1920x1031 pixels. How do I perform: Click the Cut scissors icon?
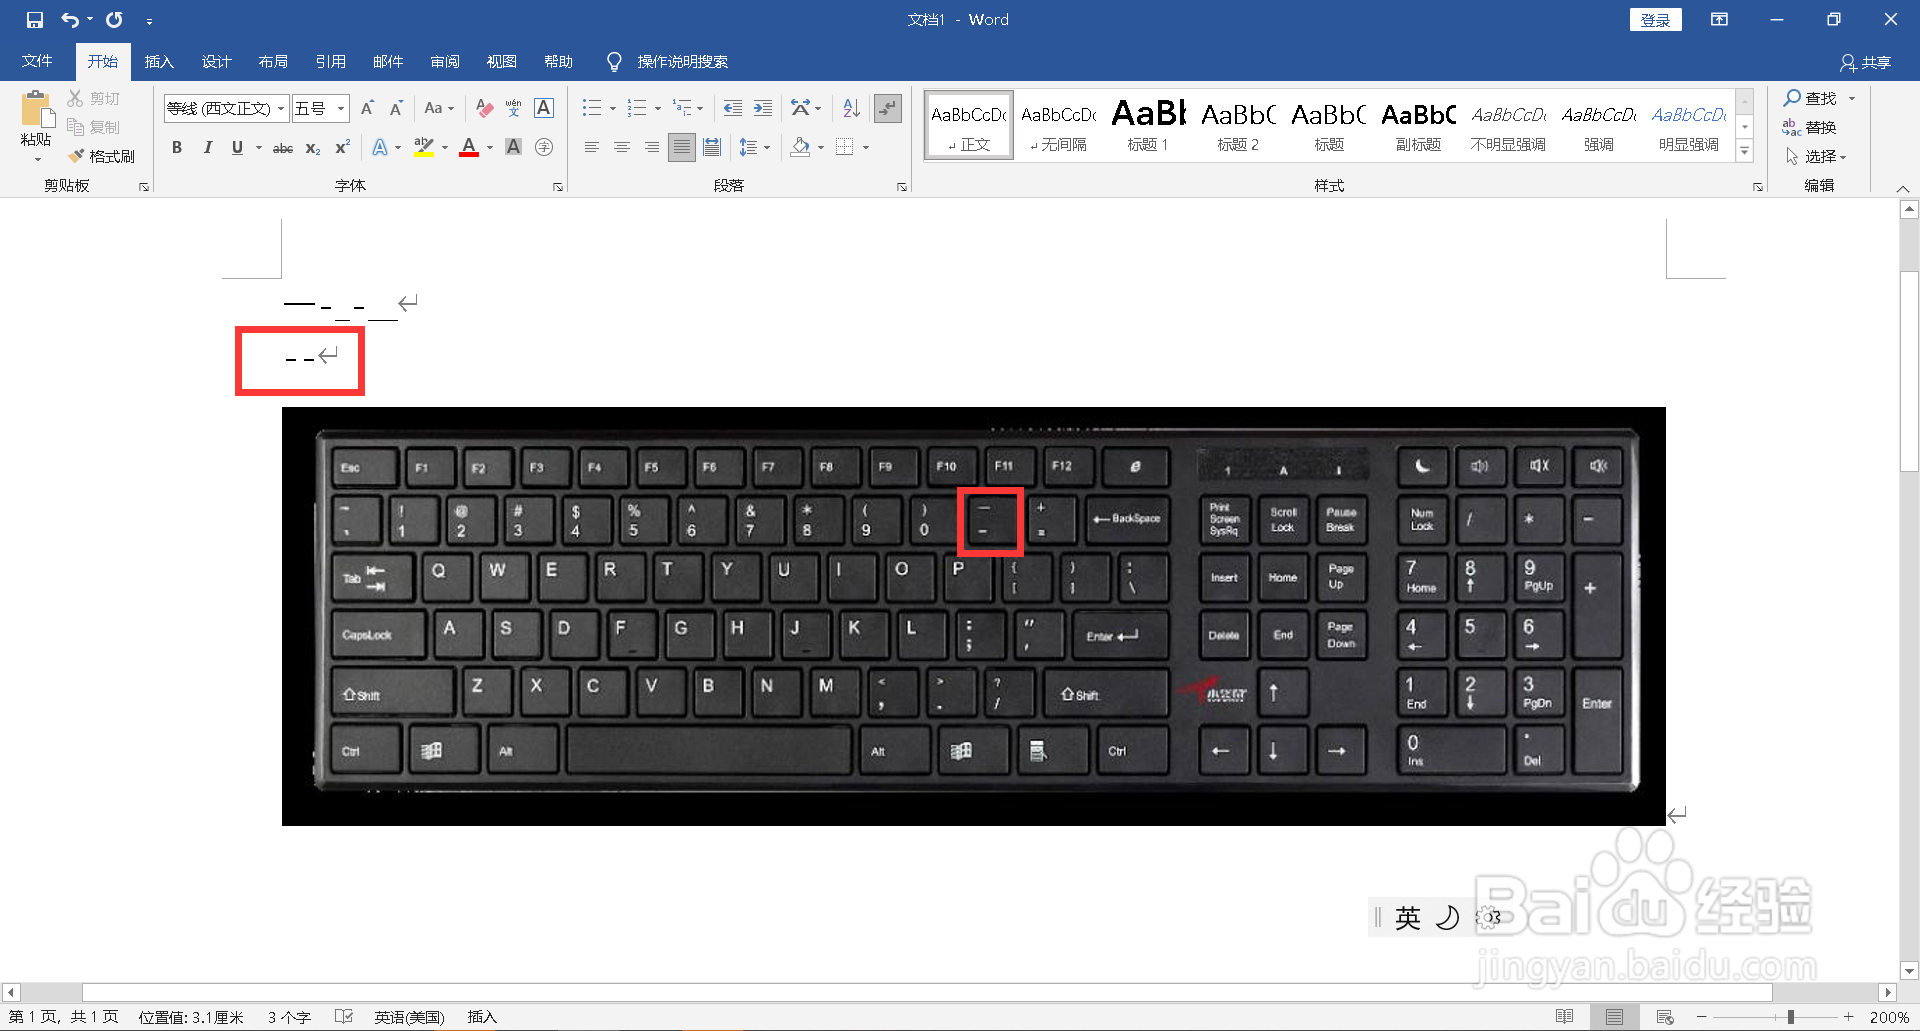[76, 98]
